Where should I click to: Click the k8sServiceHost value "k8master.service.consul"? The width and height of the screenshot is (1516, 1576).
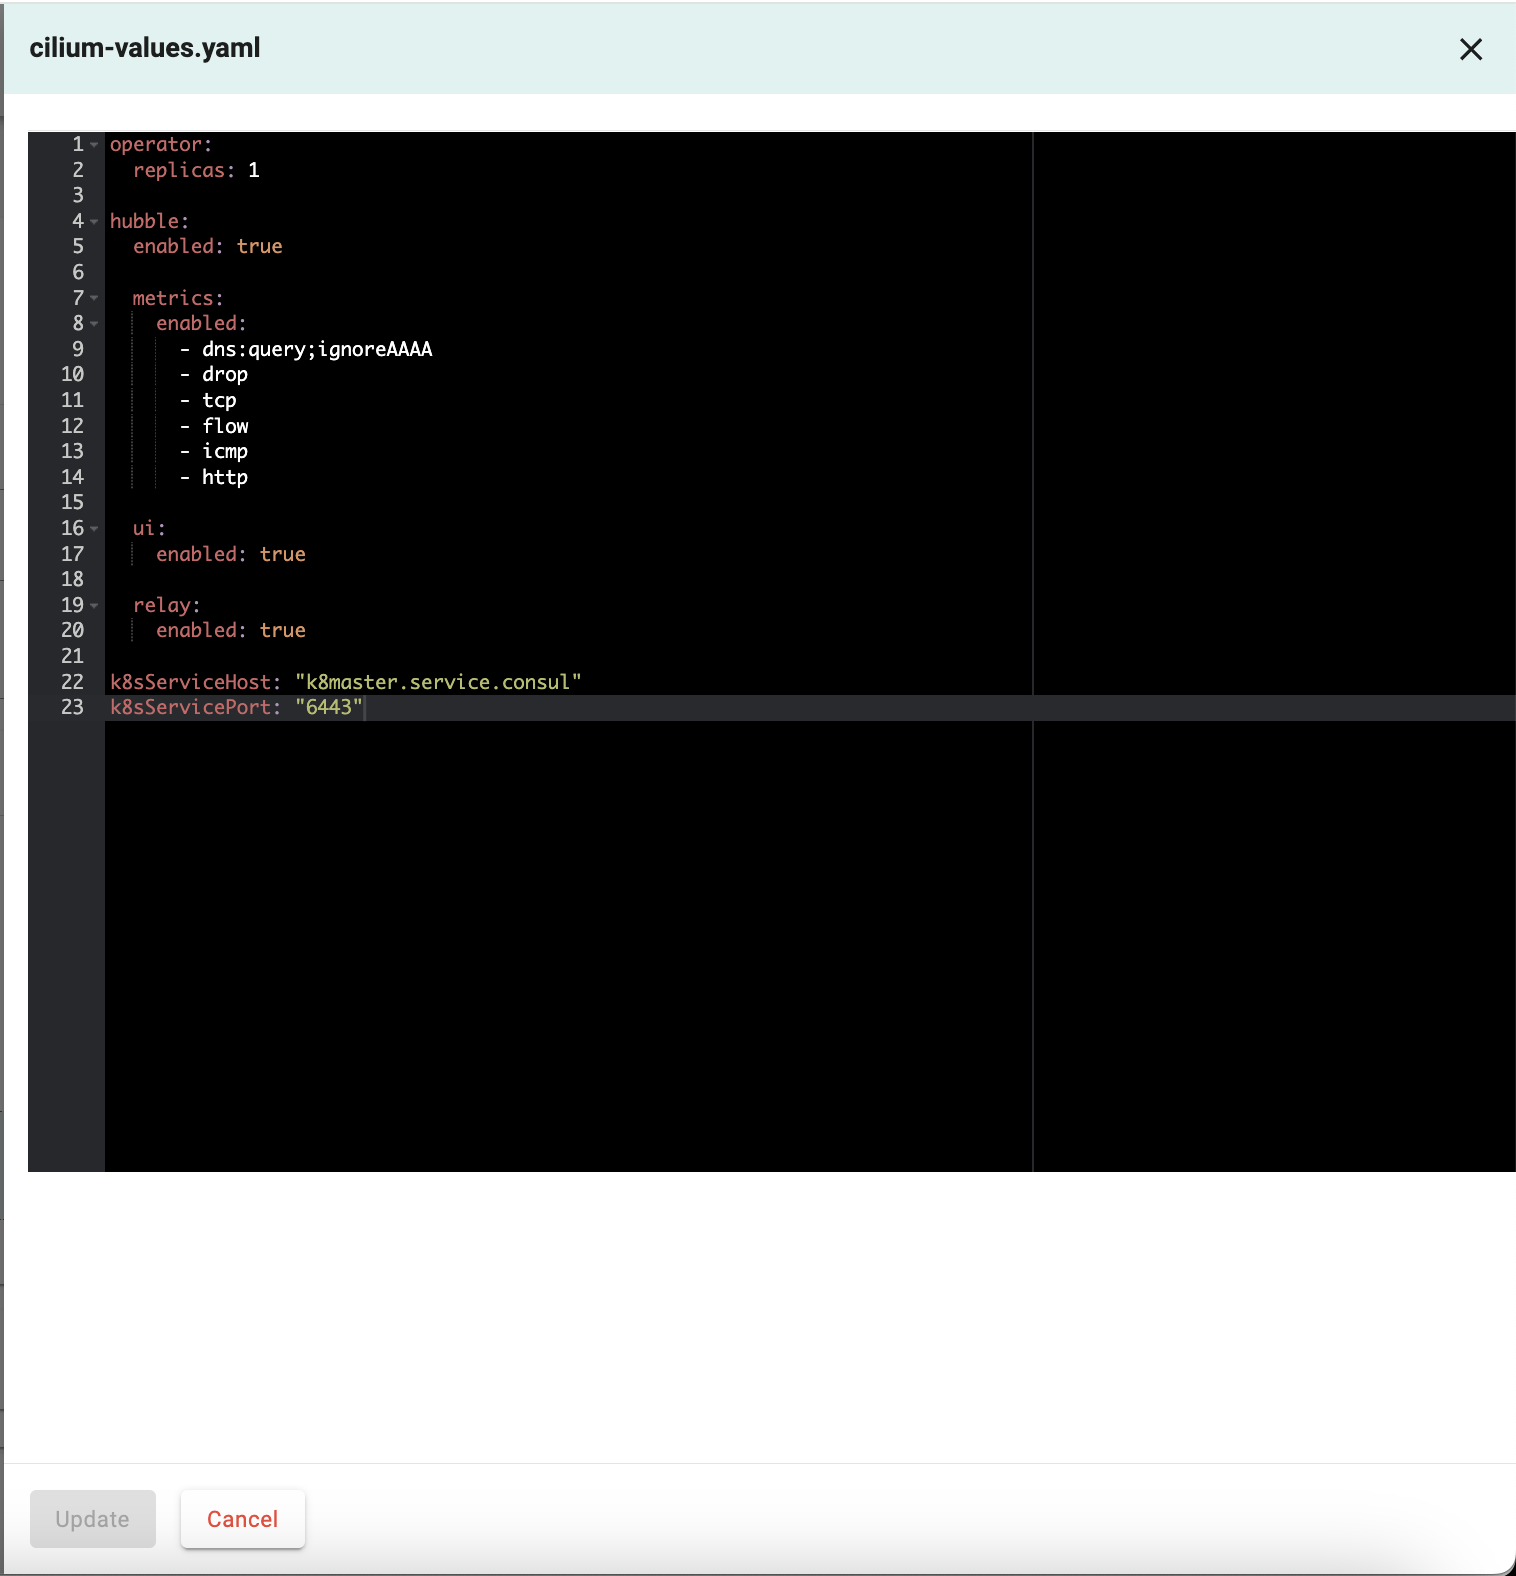pos(438,682)
